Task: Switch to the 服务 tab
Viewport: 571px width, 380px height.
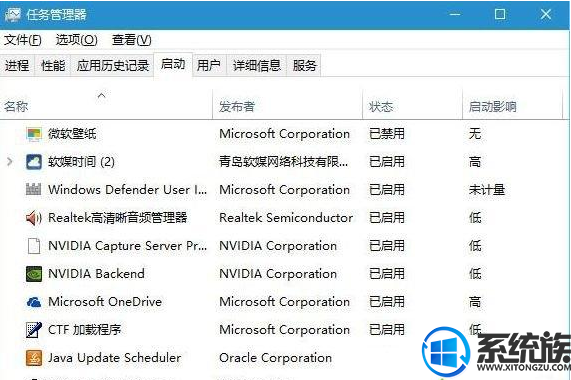Action: 304,66
